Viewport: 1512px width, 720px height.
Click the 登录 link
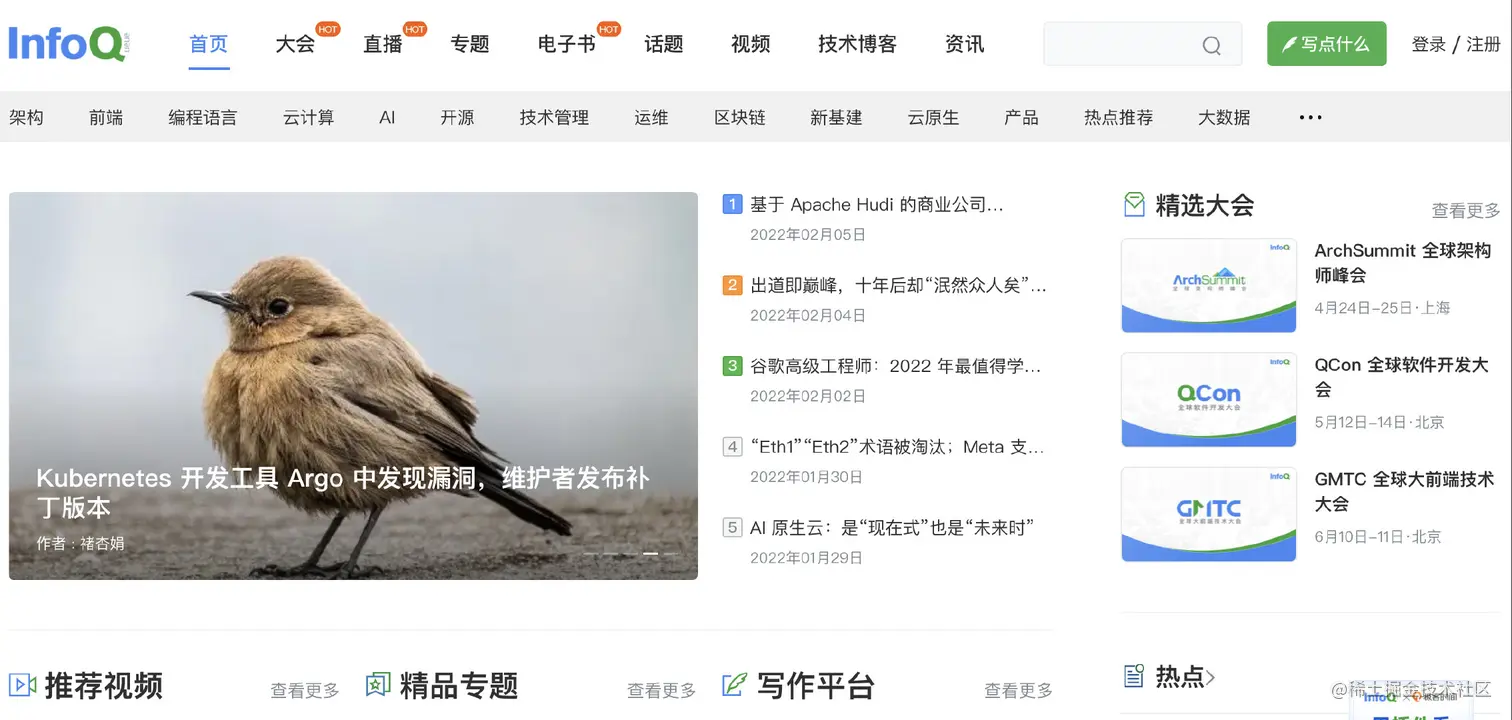(1429, 44)
